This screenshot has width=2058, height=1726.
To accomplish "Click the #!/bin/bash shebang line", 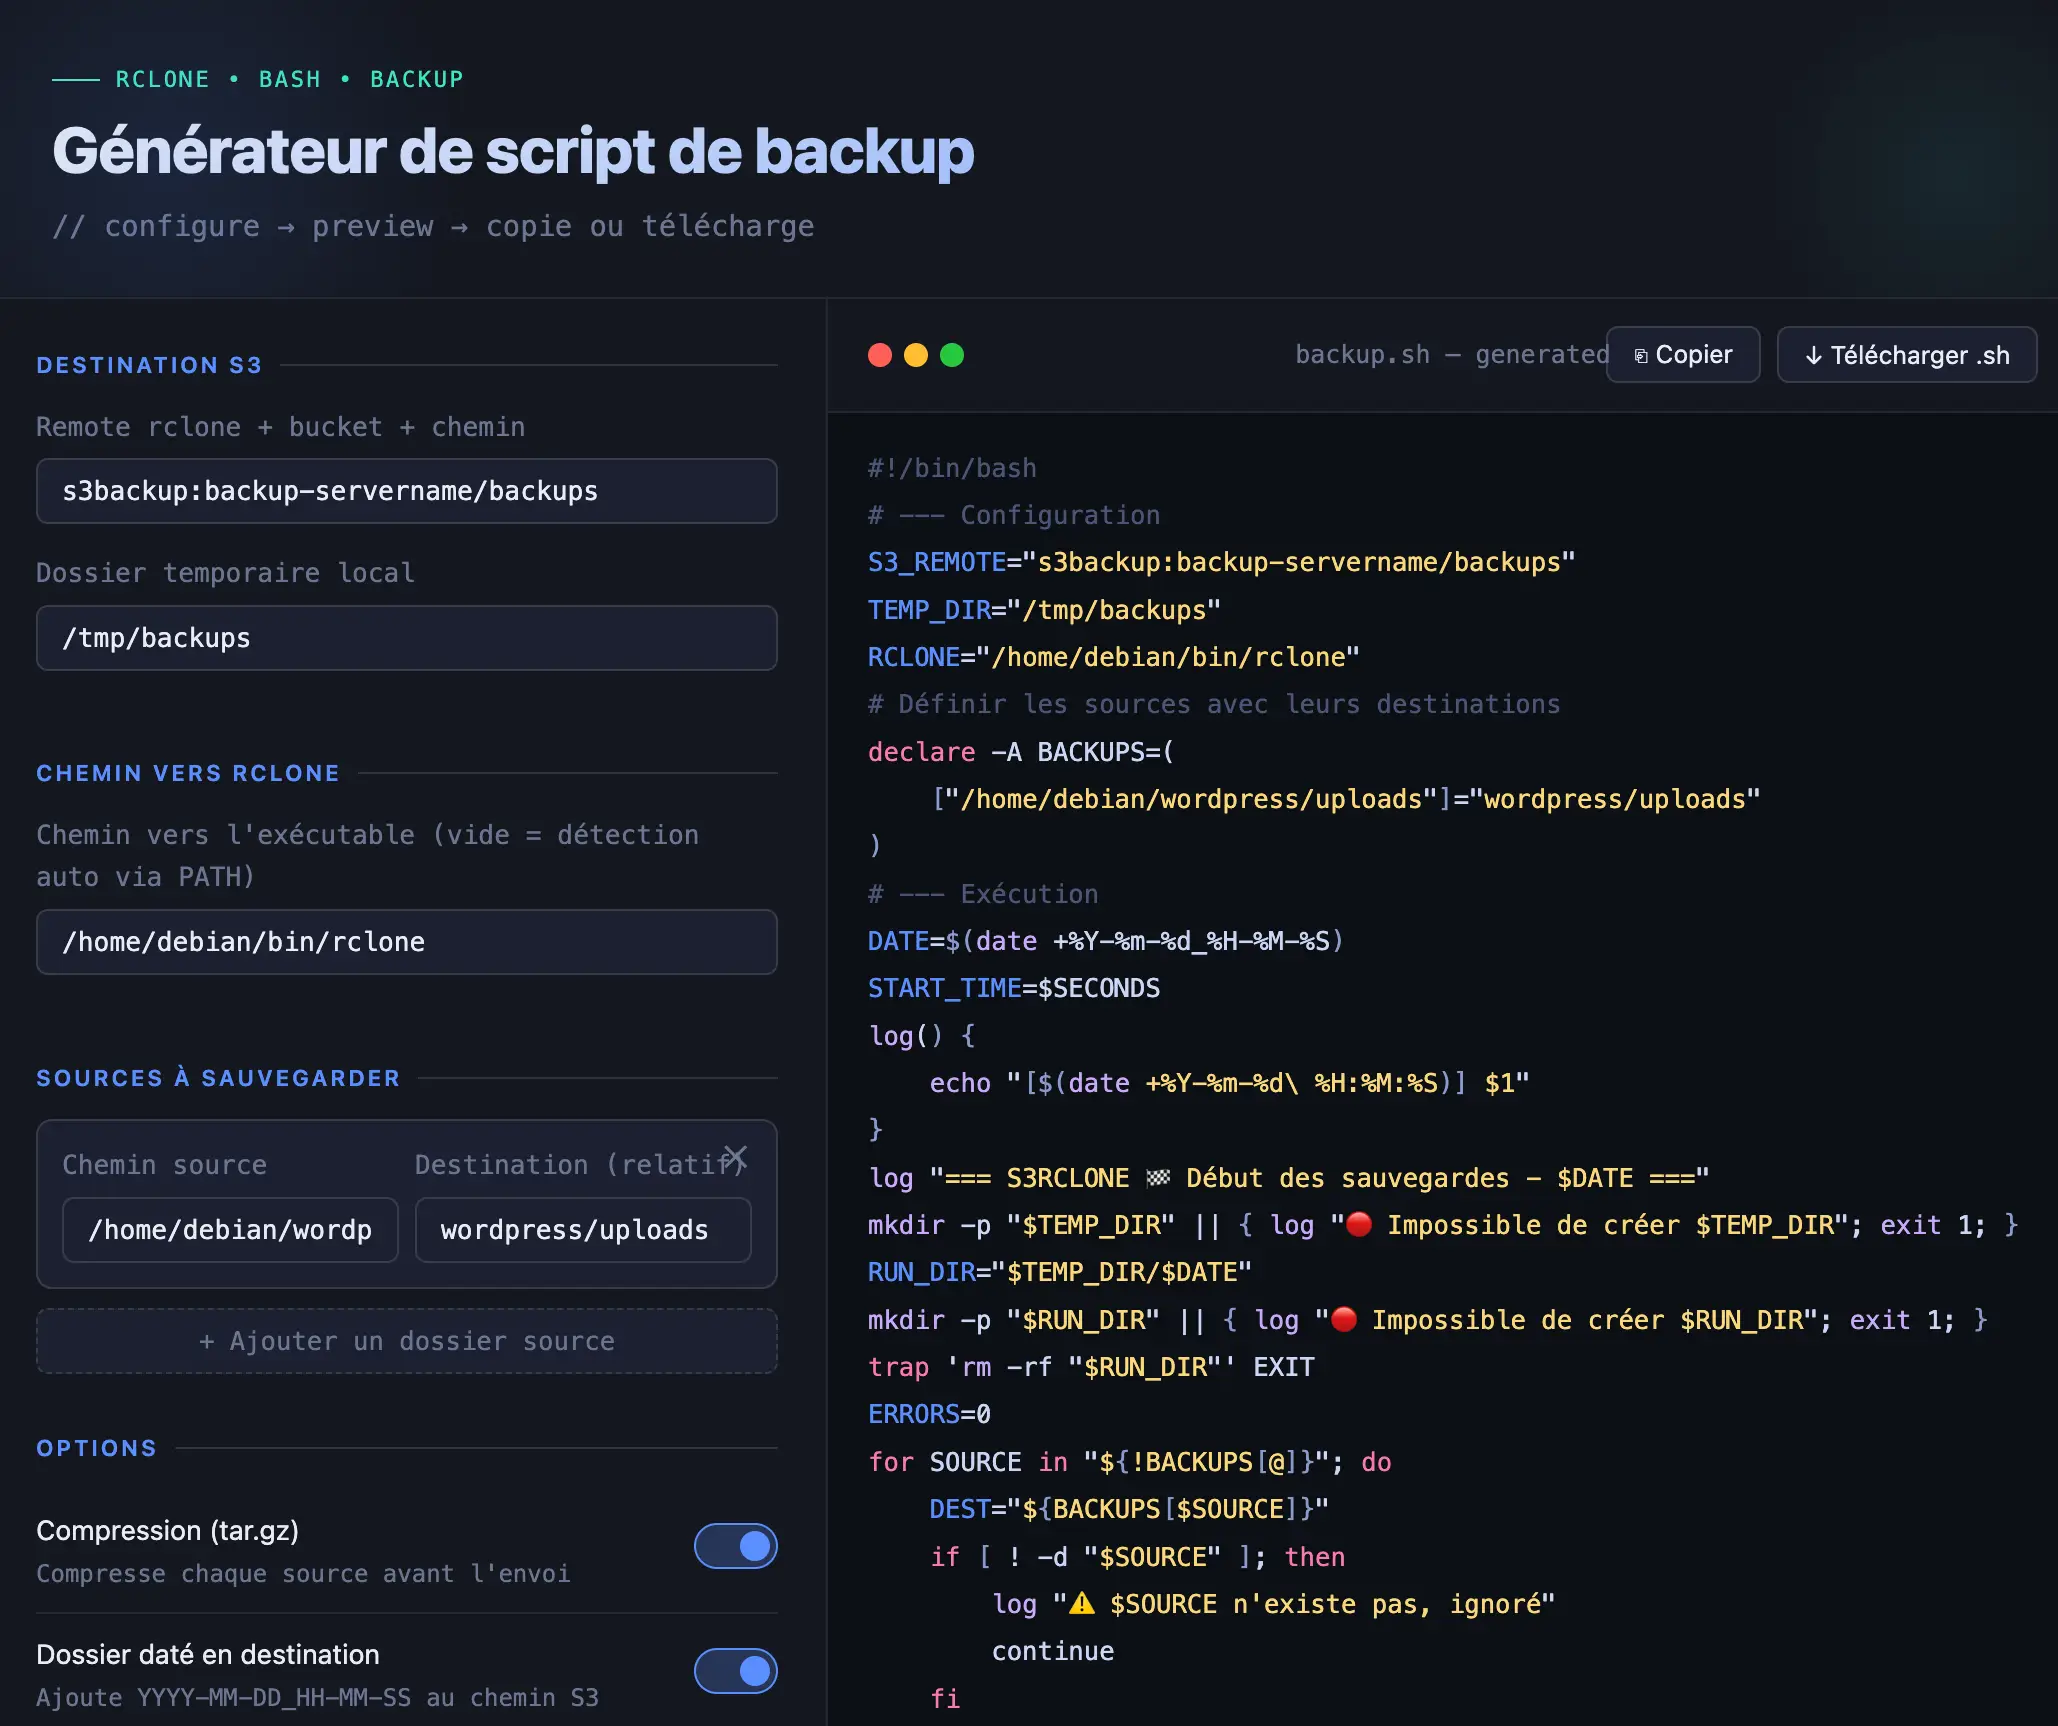I will pyautogui.click(x=952, y=468).
